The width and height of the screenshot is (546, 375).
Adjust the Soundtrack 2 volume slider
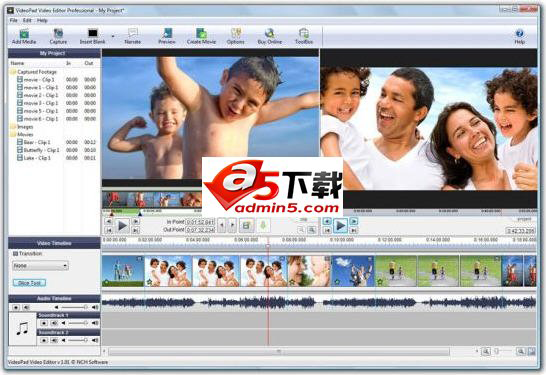pyautogui.click(x=77, y=340)
